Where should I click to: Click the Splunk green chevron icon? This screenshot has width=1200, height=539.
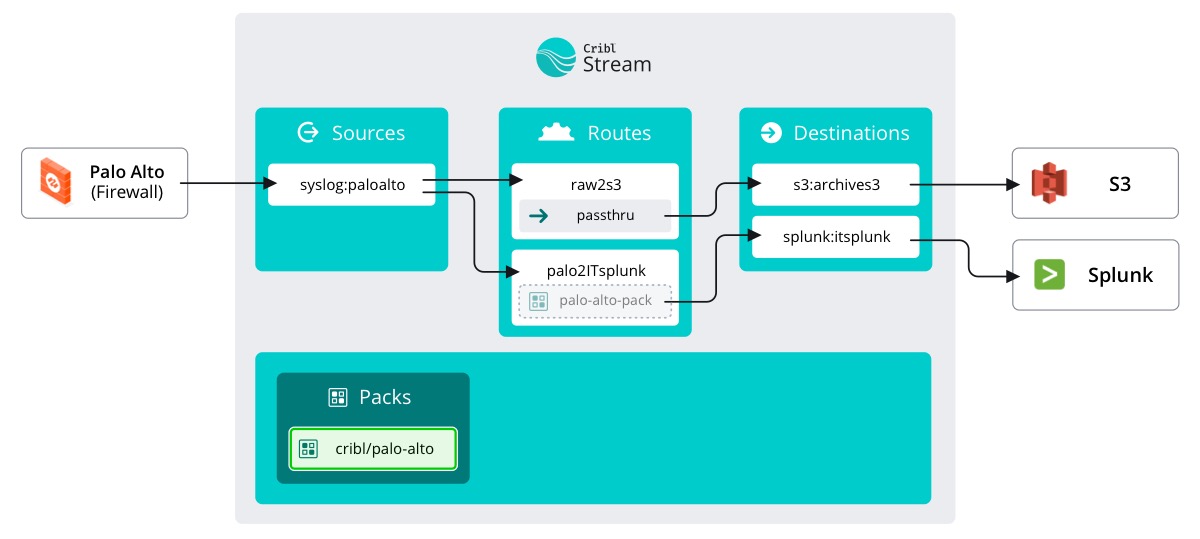pyautogui.click(x=1049, y=274)
